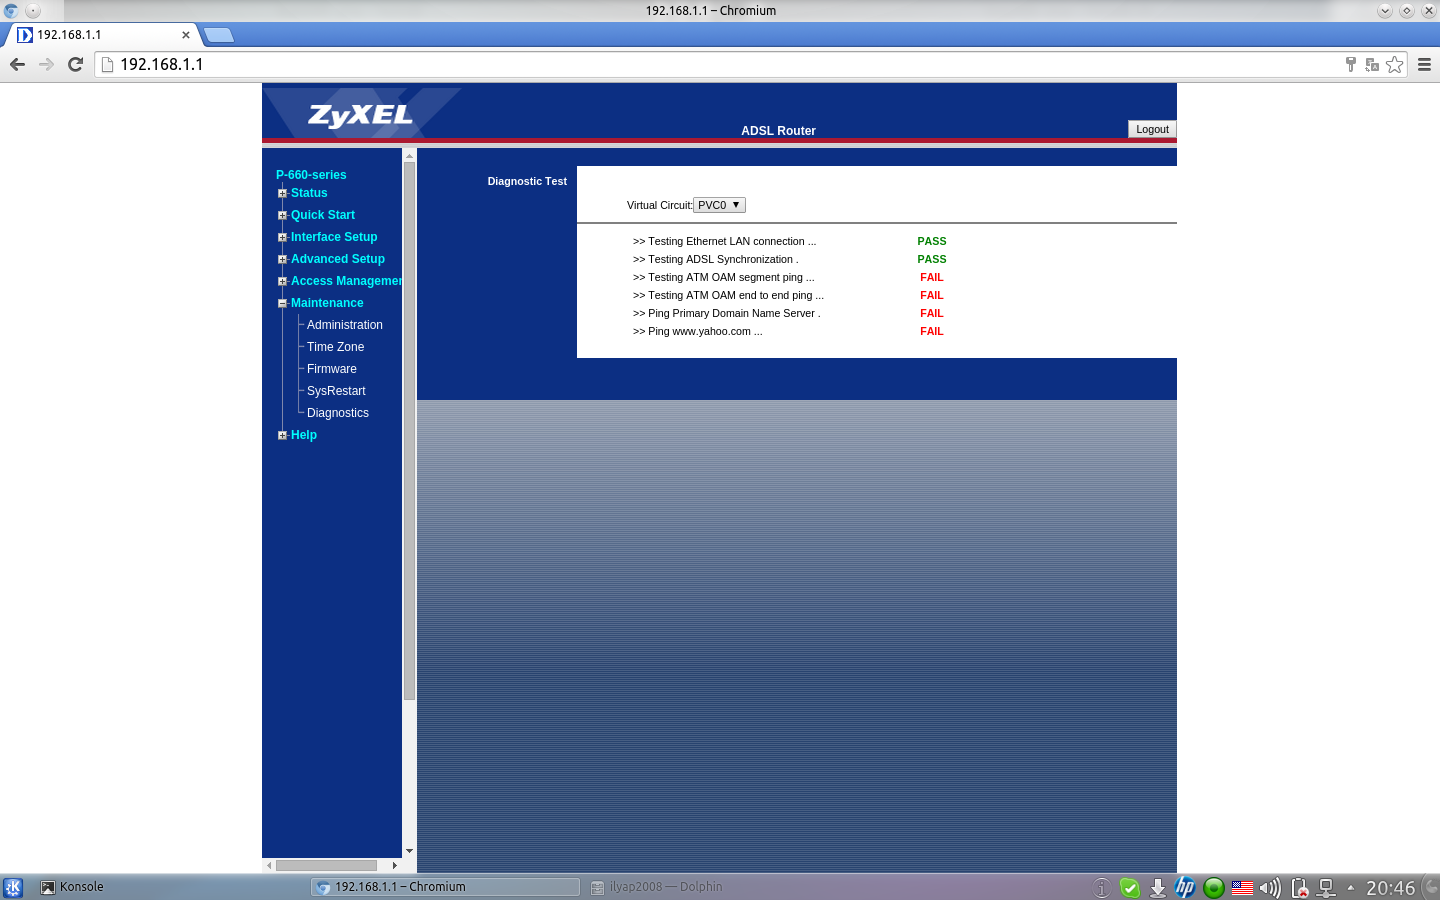This screenshot has width=1440, height=900.
Task: Expand the Advanced Setup tree node
Action: click(282, 260)
